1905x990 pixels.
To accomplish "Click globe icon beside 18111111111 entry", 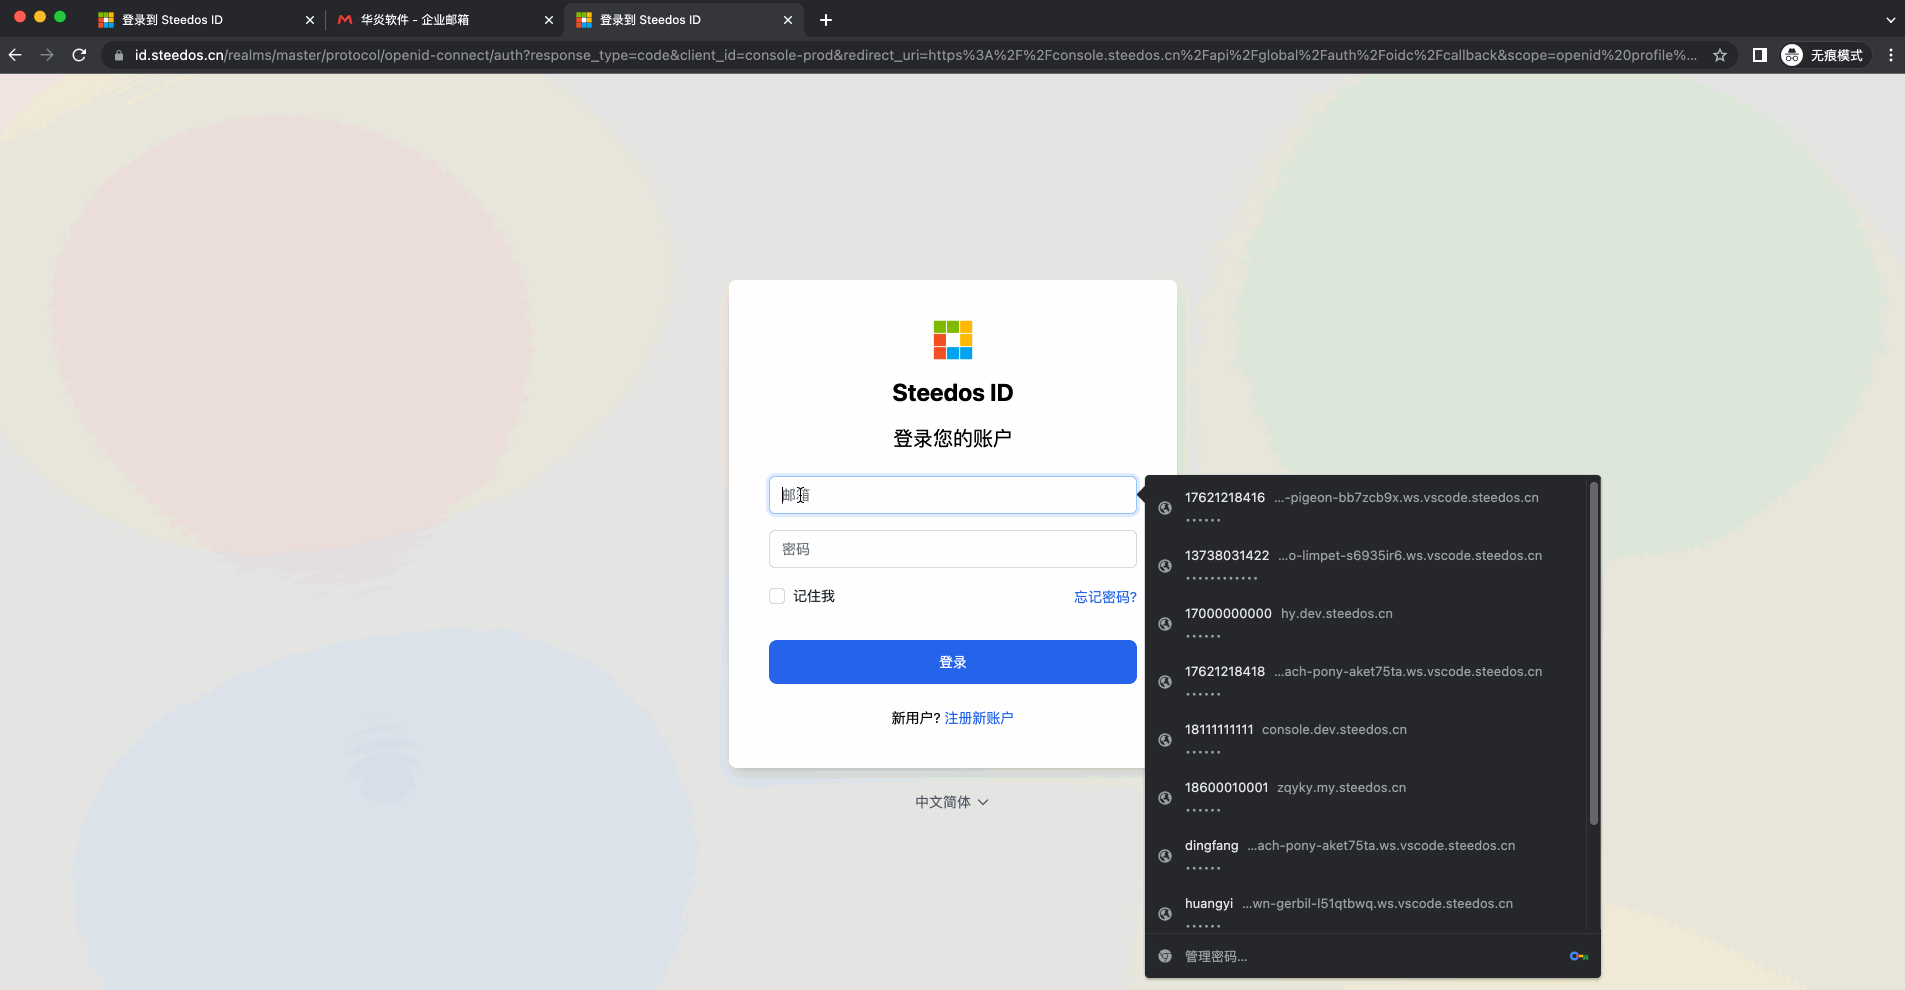I will tap(1165, 740).
